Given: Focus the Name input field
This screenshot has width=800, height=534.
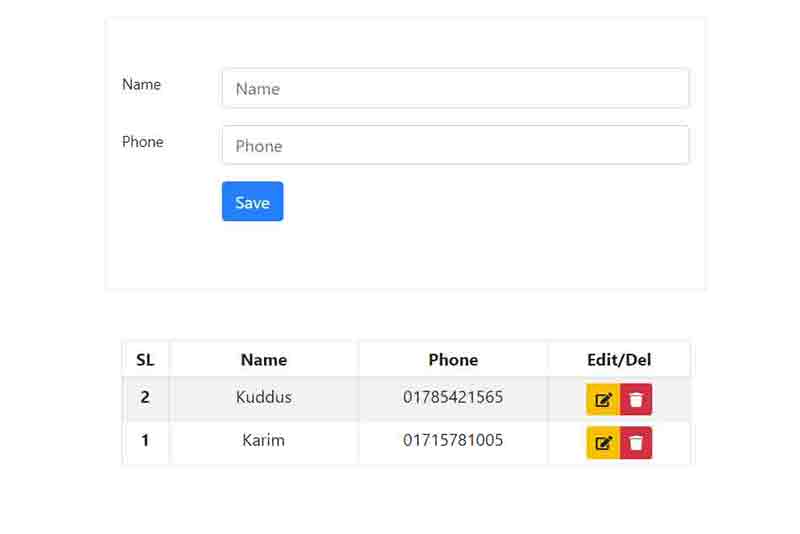Looking at the screenshot, I should (x=455, y=88).
